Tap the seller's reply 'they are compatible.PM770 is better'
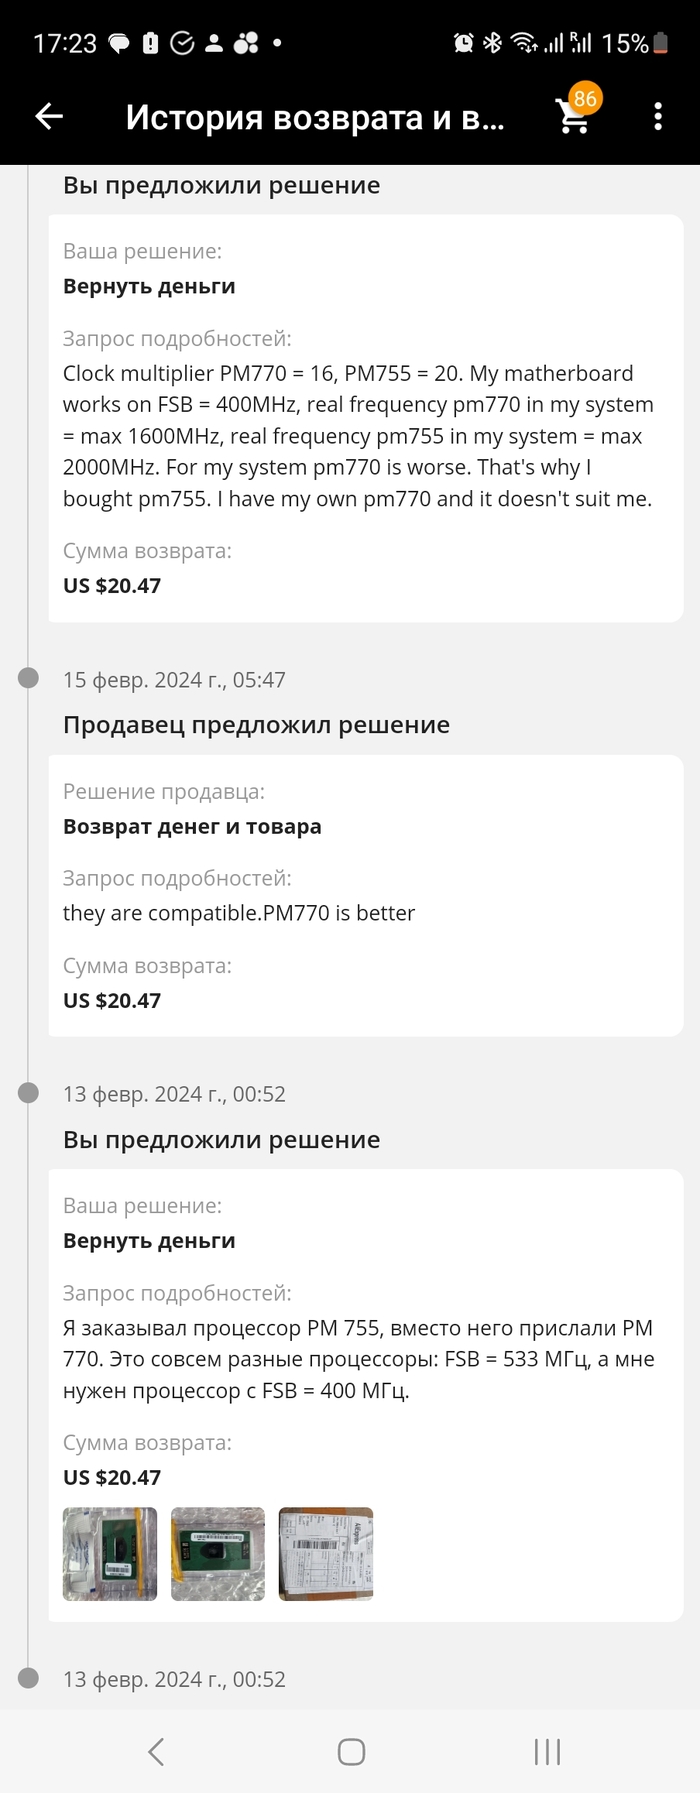700x1793 pixels. tap(239, 913)
